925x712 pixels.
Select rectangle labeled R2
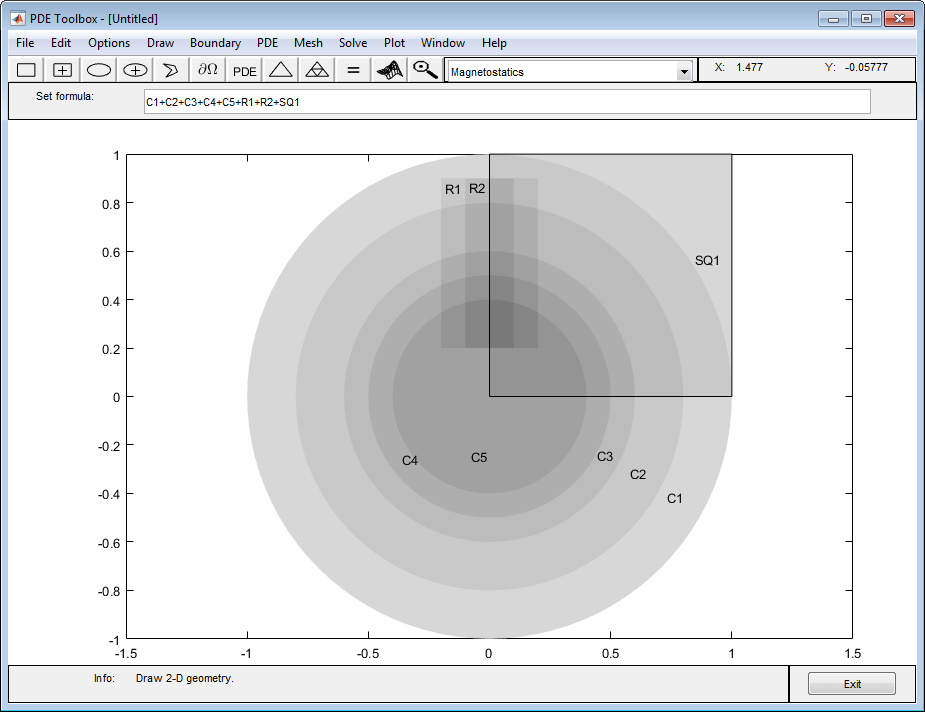(x=477, y=188)
